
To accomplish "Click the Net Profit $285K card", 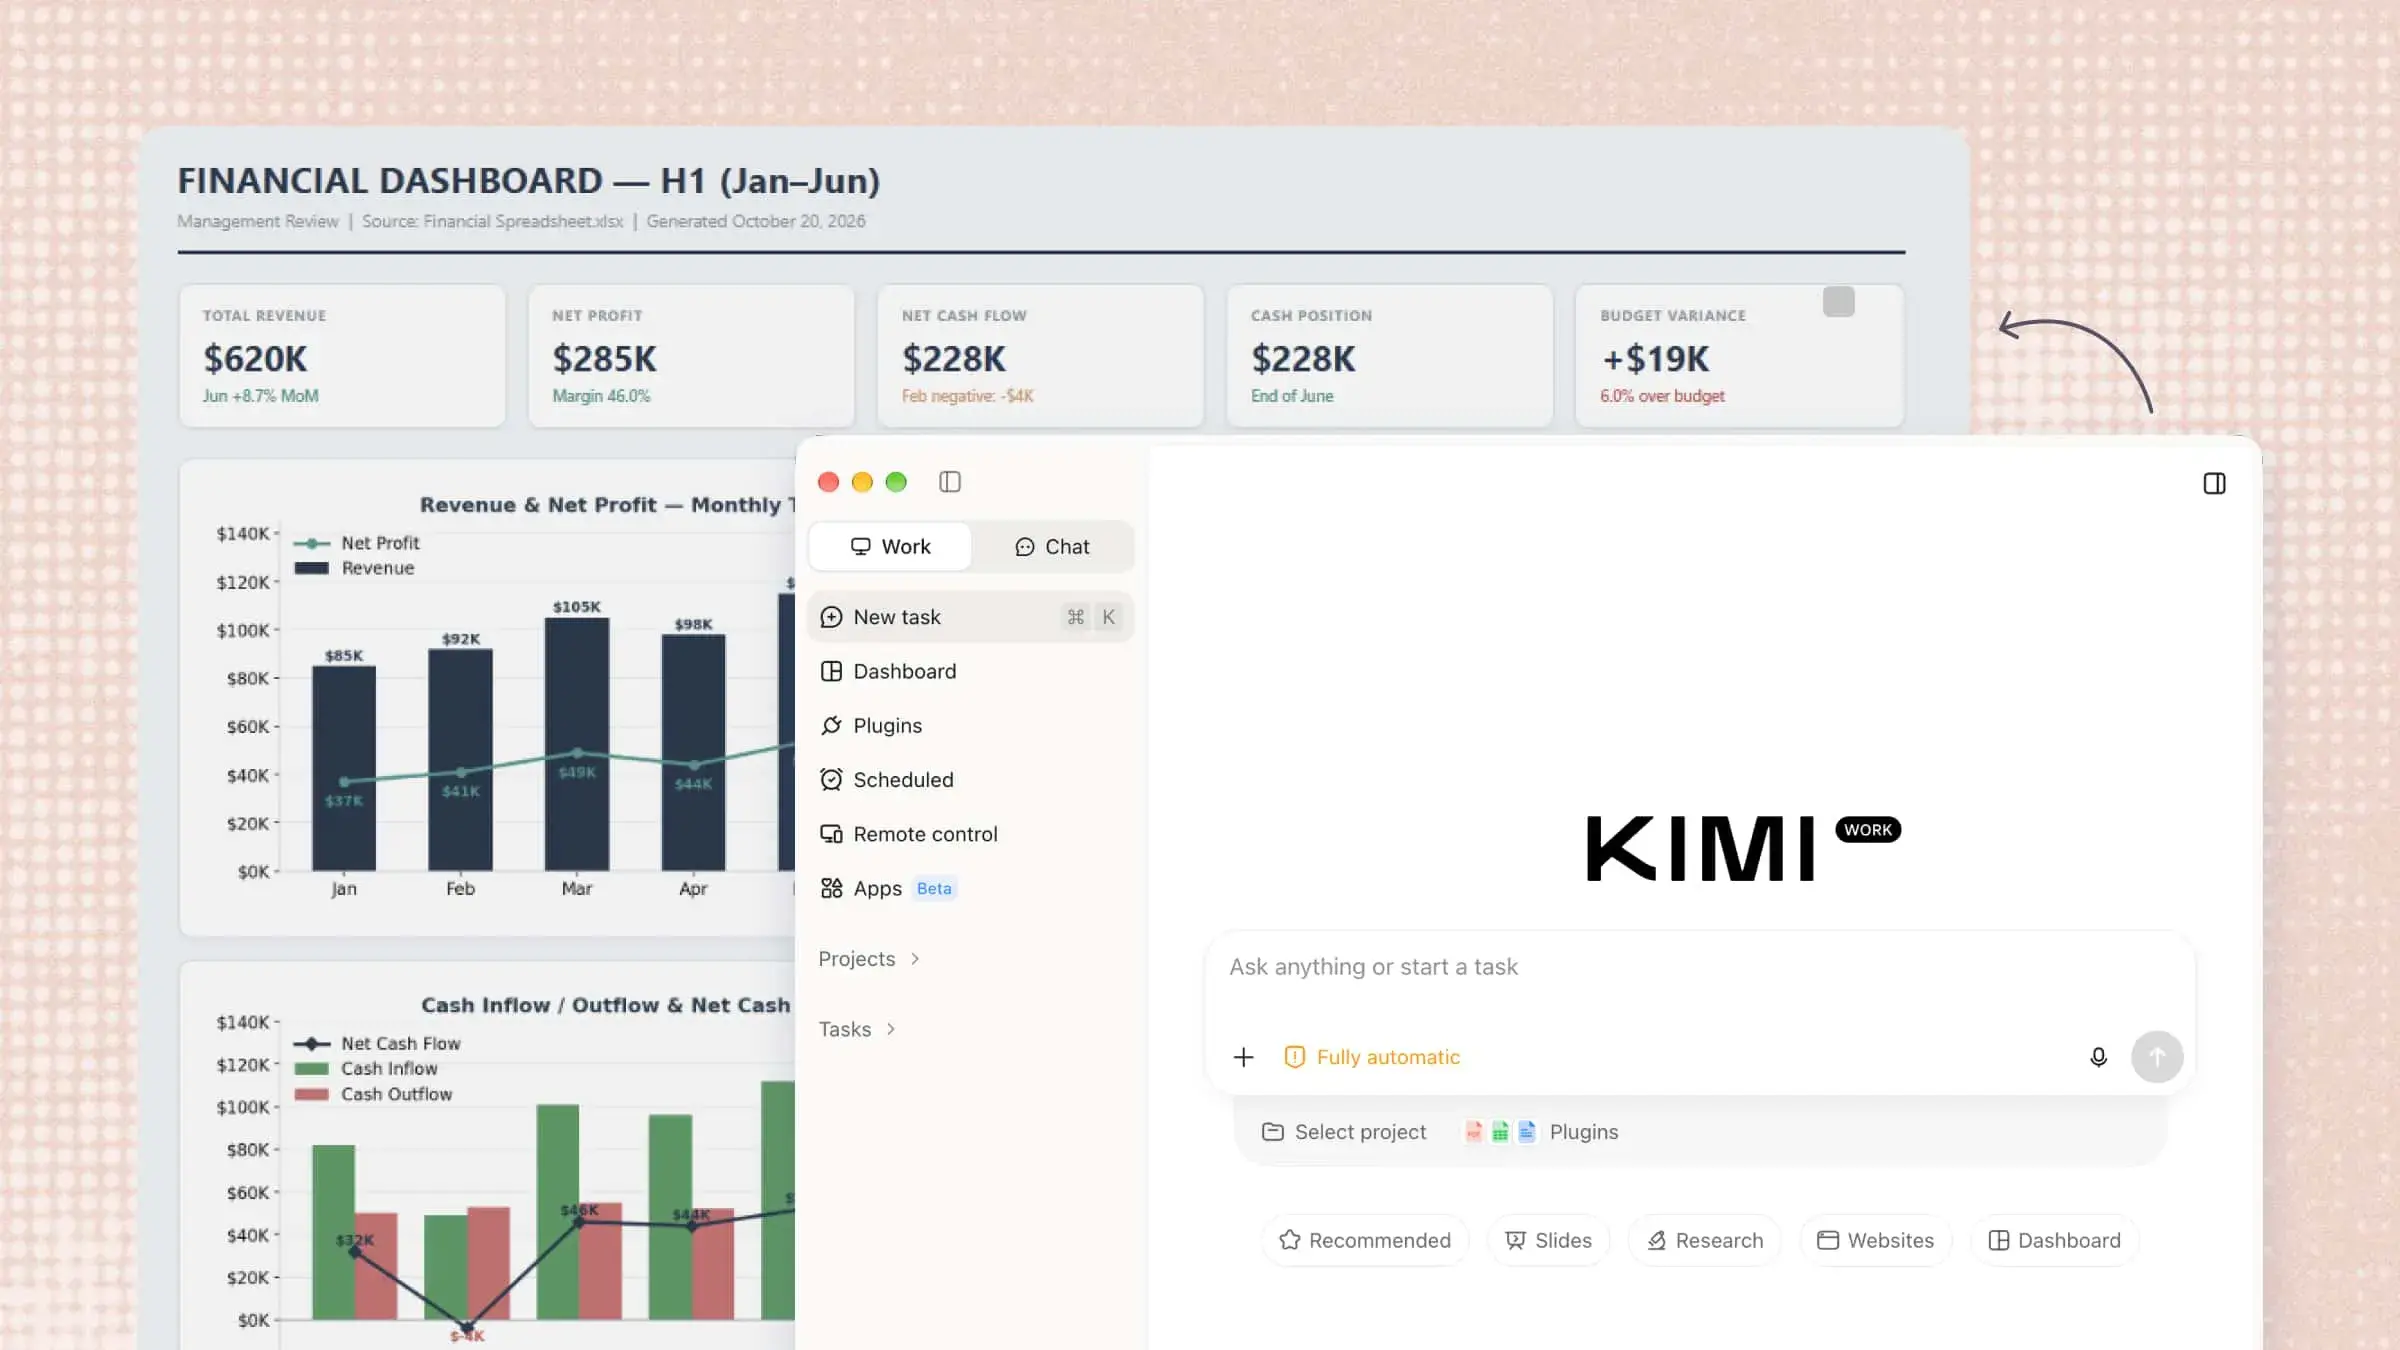I will [x=691, y=356].
